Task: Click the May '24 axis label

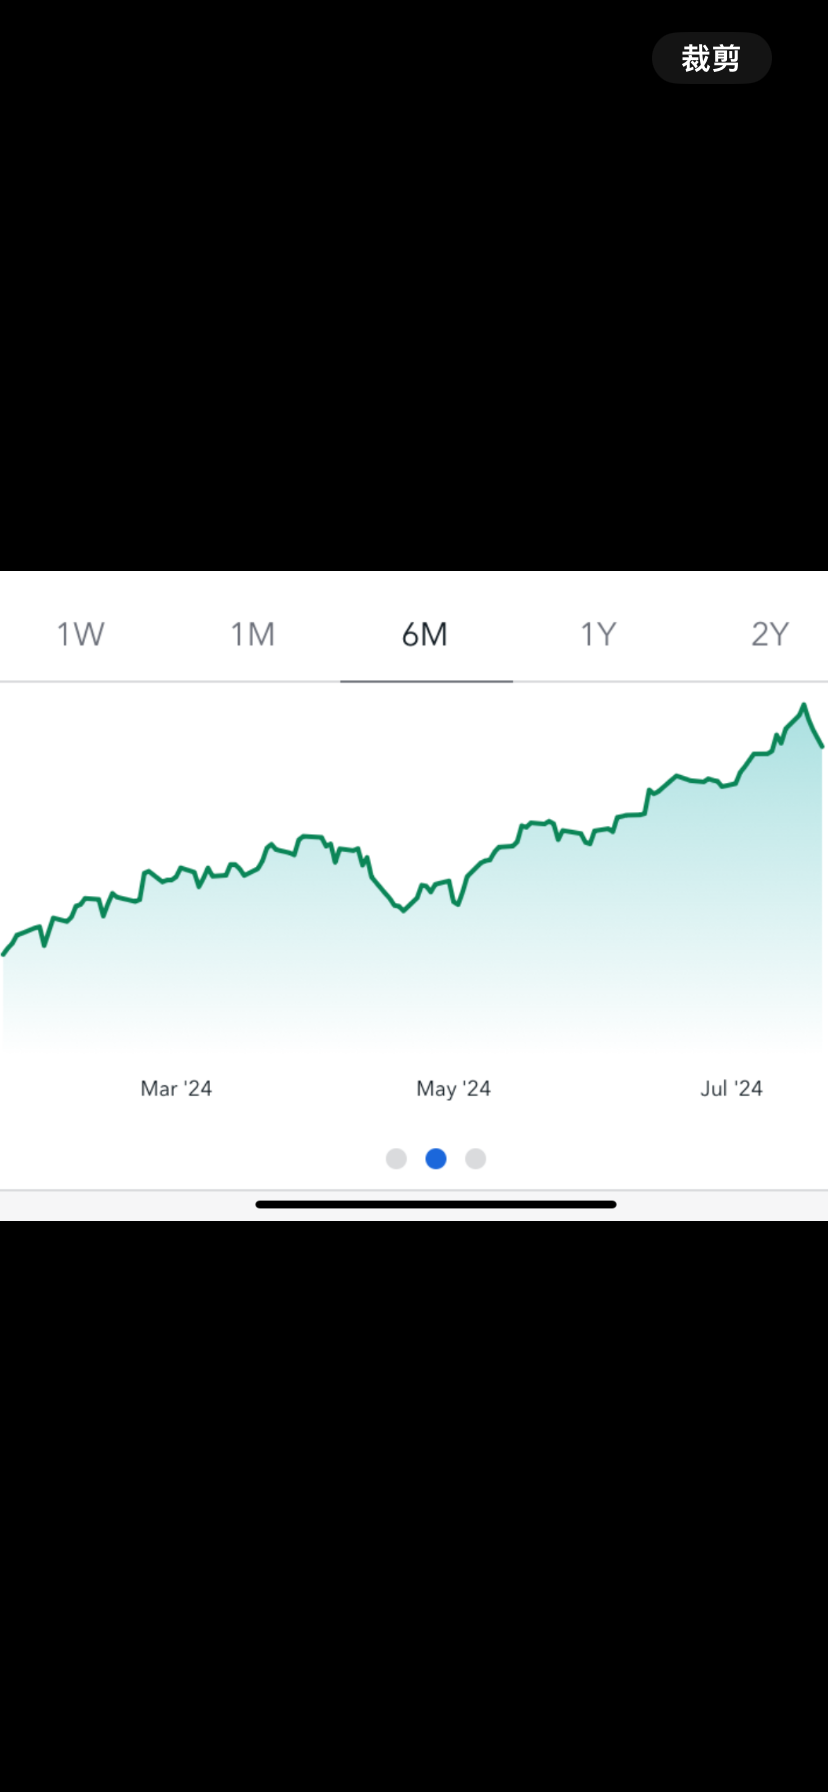Action: pos(453,1088)
